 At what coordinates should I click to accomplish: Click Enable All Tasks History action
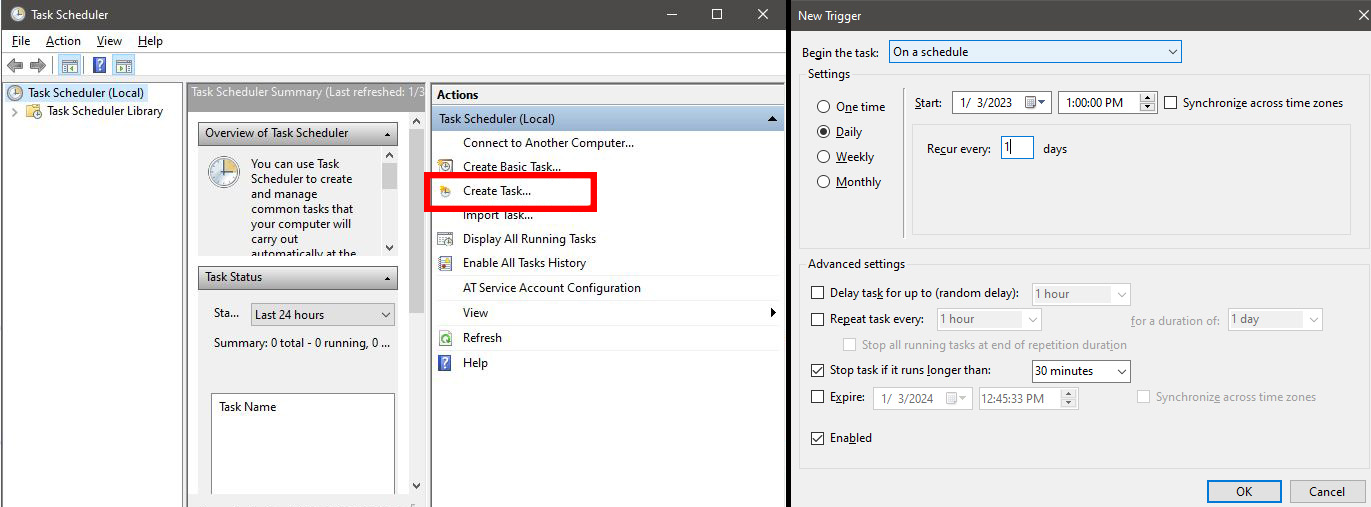524,263
